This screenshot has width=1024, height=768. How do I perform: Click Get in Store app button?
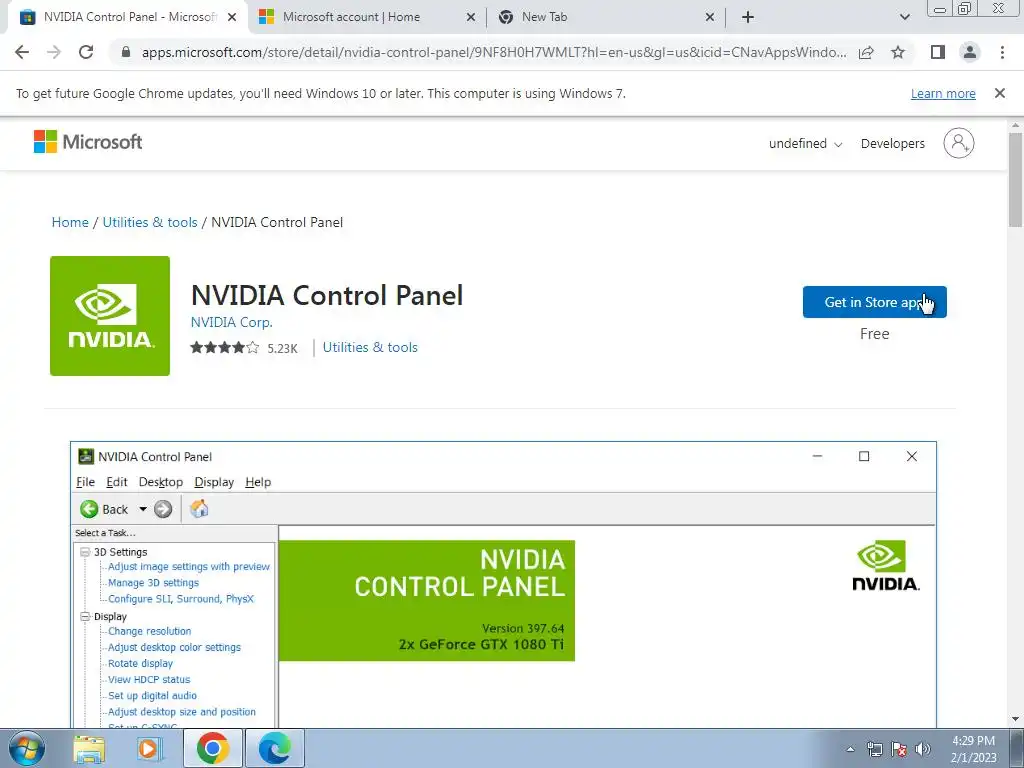874,302
